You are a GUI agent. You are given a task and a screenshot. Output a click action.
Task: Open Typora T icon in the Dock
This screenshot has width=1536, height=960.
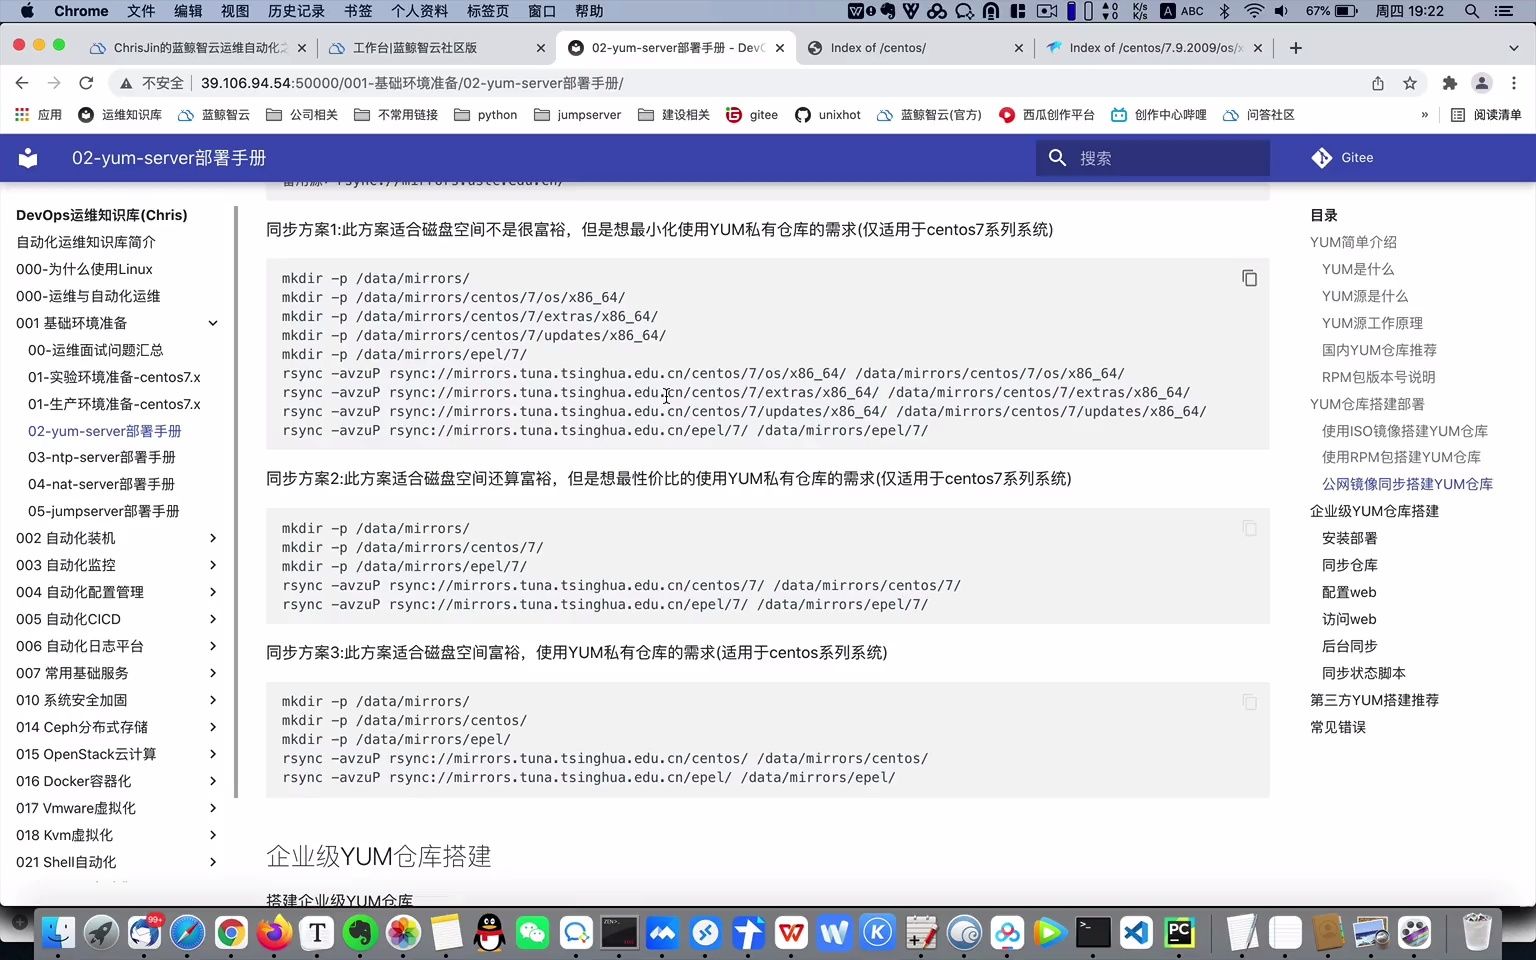tap(317, 933)
